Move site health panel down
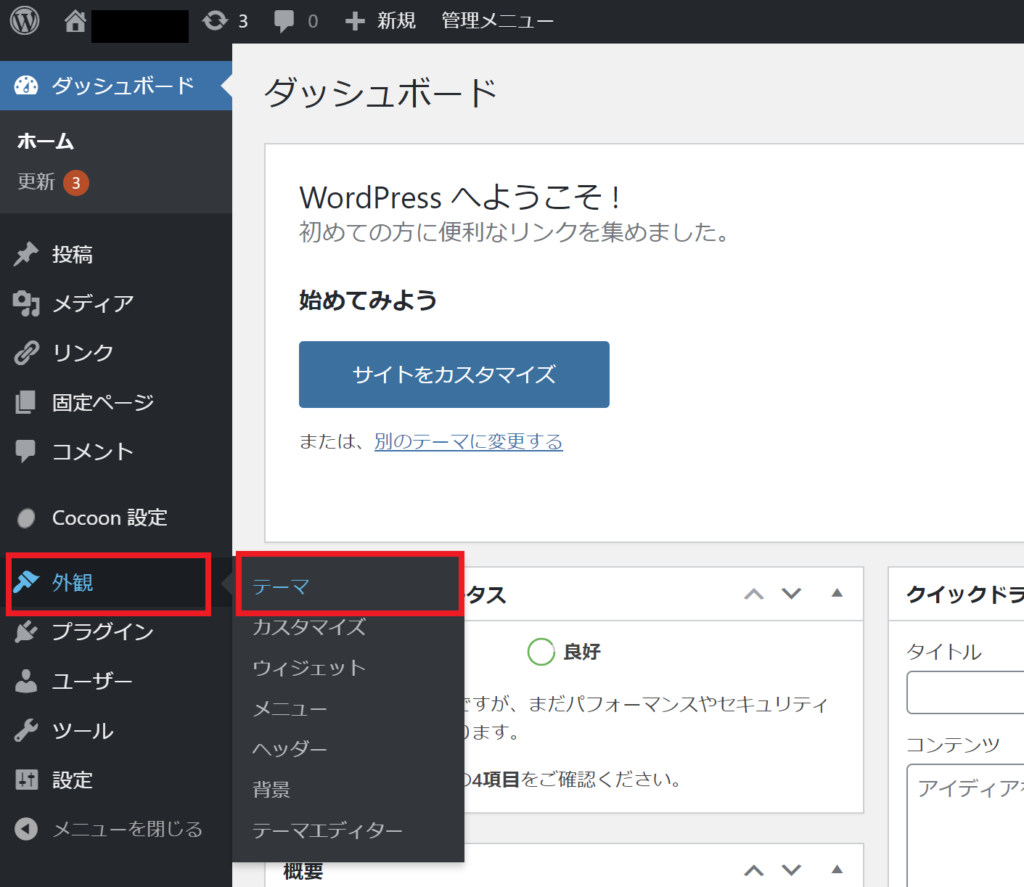 point(792,594)
